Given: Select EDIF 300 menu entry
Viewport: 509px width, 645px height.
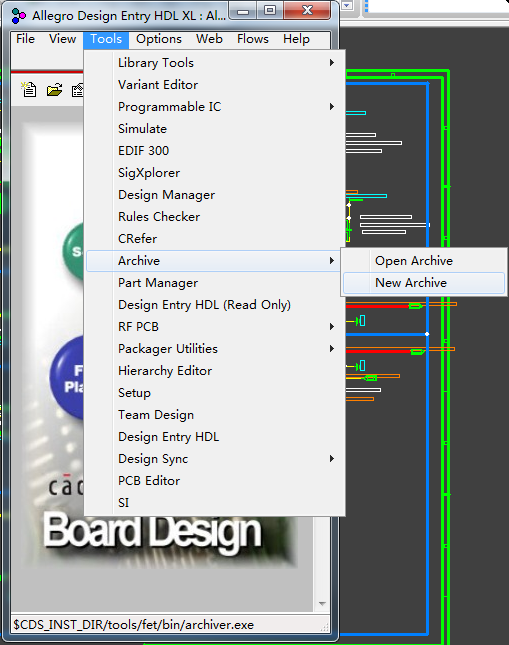Looking at the screenshot, I should [214, 151].
